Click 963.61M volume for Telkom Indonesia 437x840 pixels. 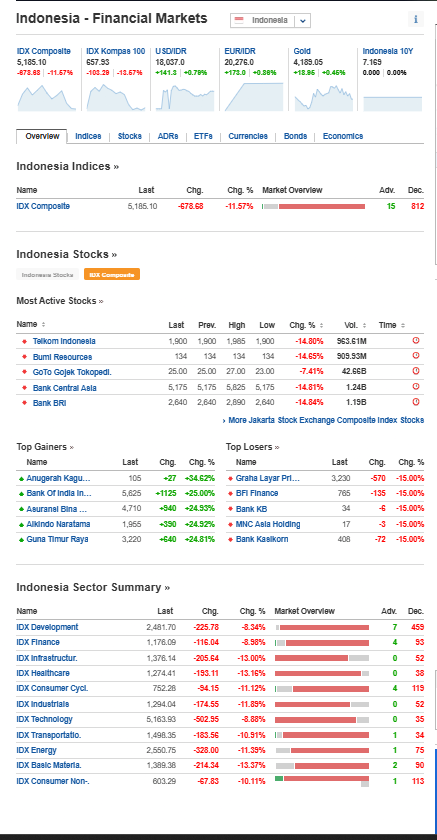tap(352, 341)
